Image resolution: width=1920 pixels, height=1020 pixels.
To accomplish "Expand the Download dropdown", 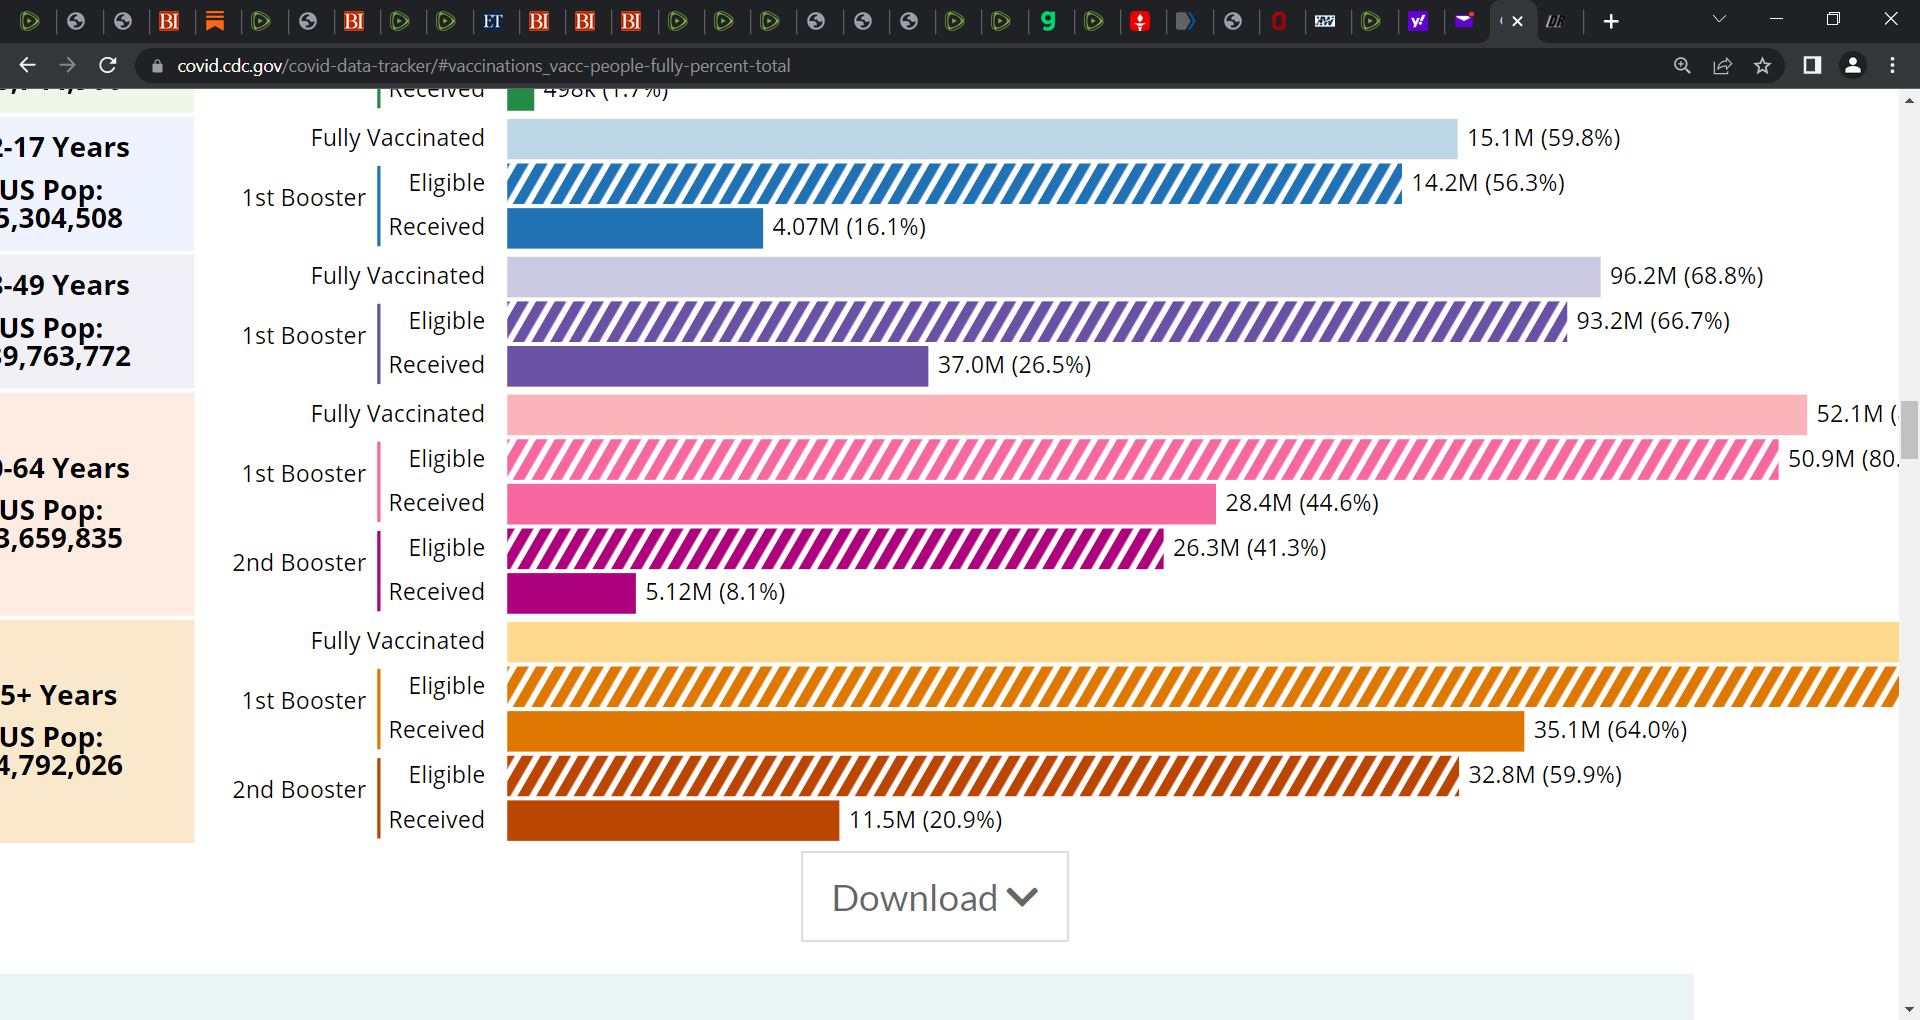I will point(935,897).
